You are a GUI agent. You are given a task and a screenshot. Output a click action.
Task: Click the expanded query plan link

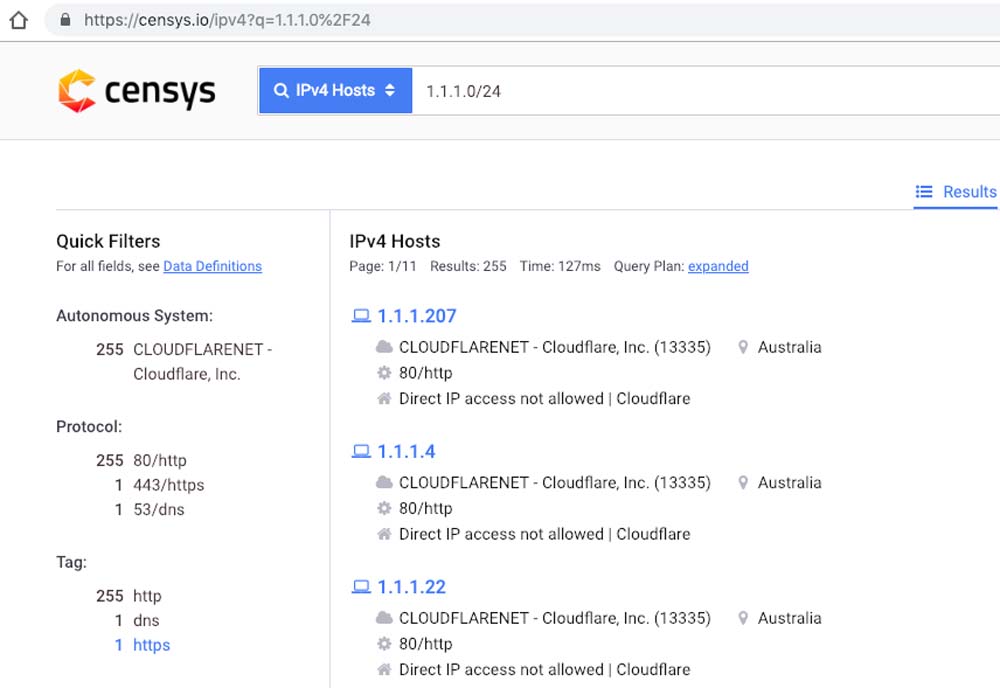[718, 266]
